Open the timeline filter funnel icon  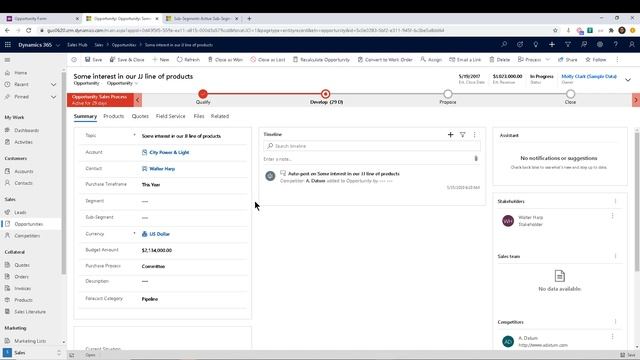pyautogui.click(x=462, y=134)
